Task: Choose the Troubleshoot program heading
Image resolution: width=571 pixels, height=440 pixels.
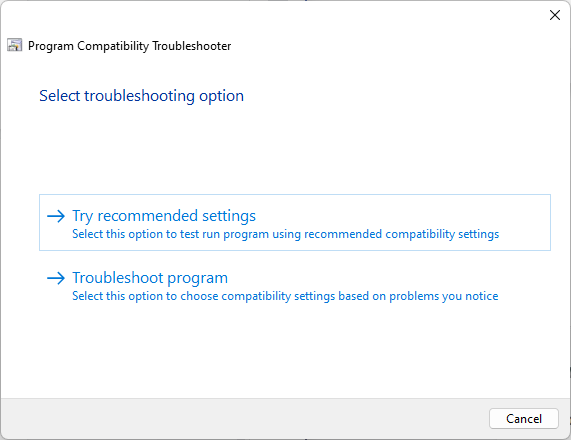Action: point(150,278)
